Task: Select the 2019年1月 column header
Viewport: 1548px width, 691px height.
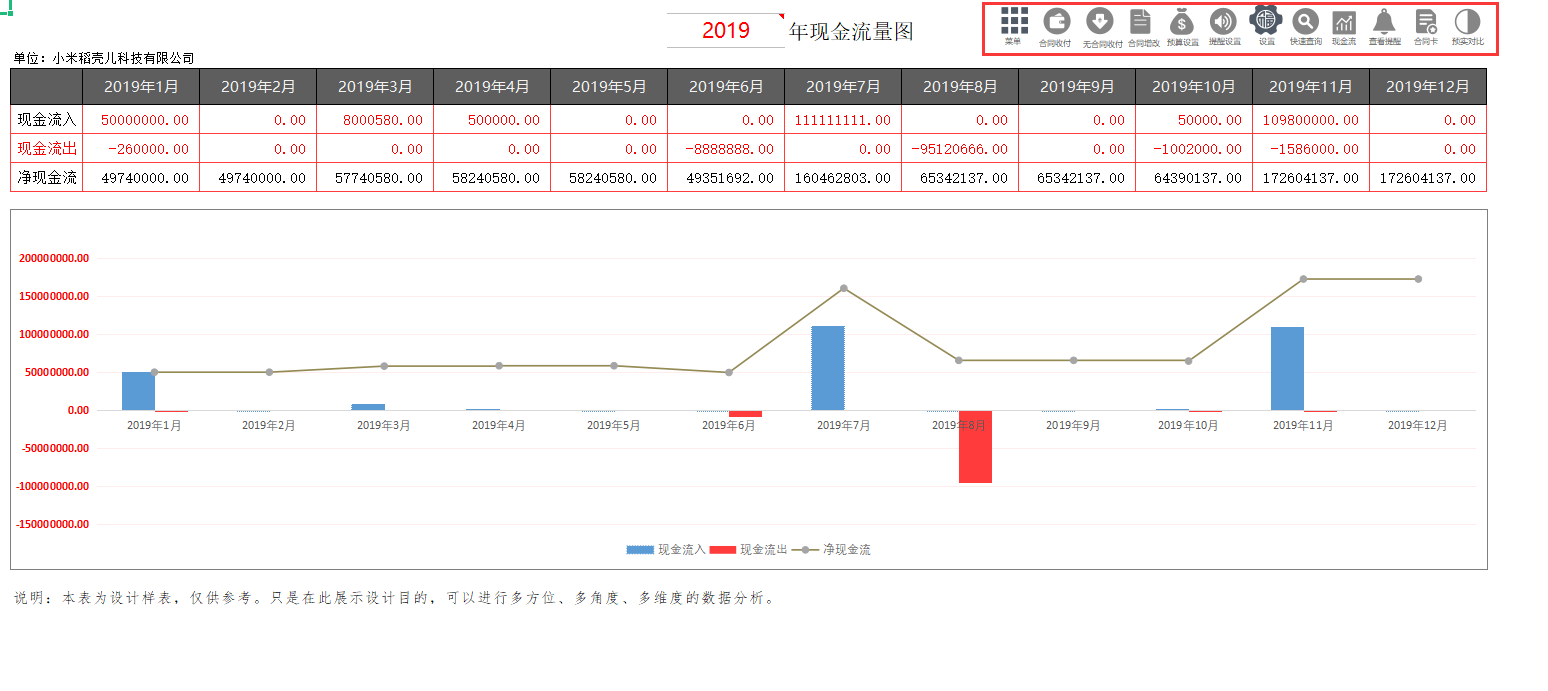Action: click(141, 86)
